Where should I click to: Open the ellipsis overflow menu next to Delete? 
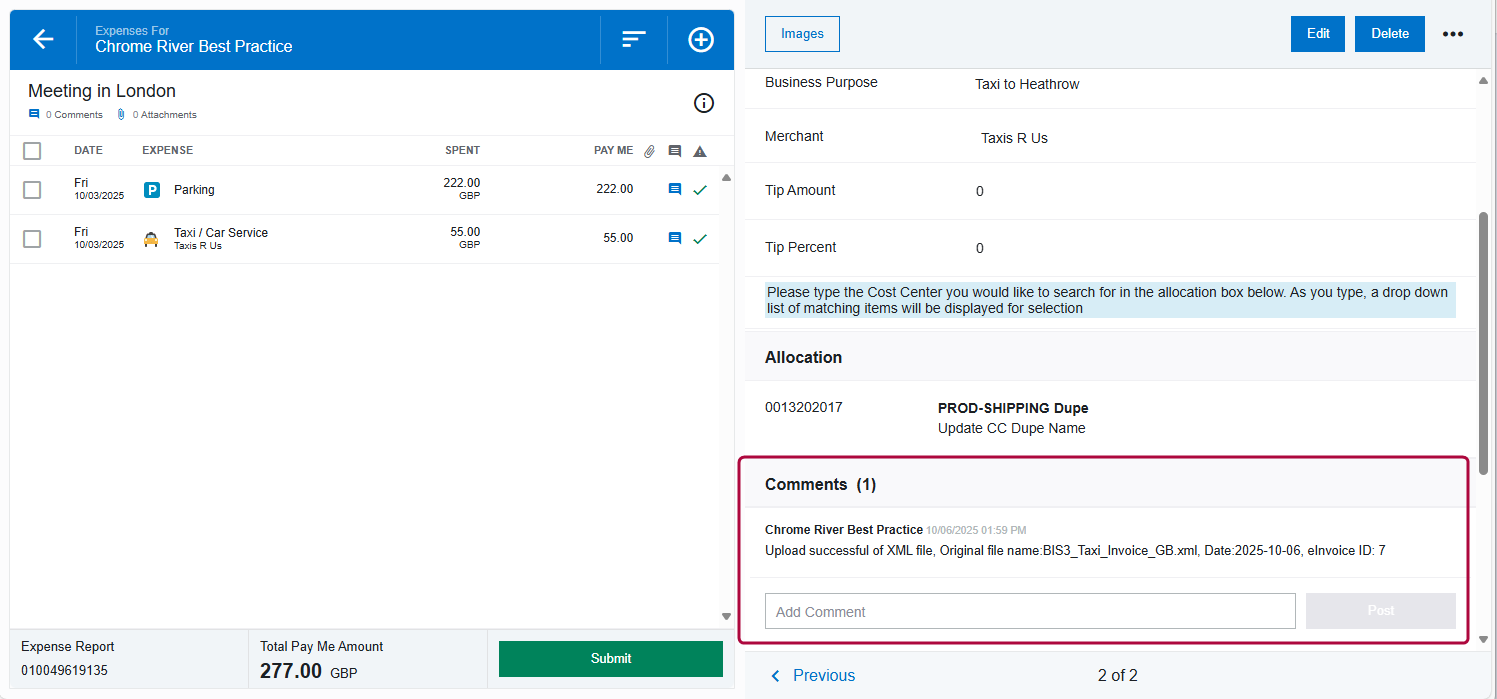[1453, 33]
